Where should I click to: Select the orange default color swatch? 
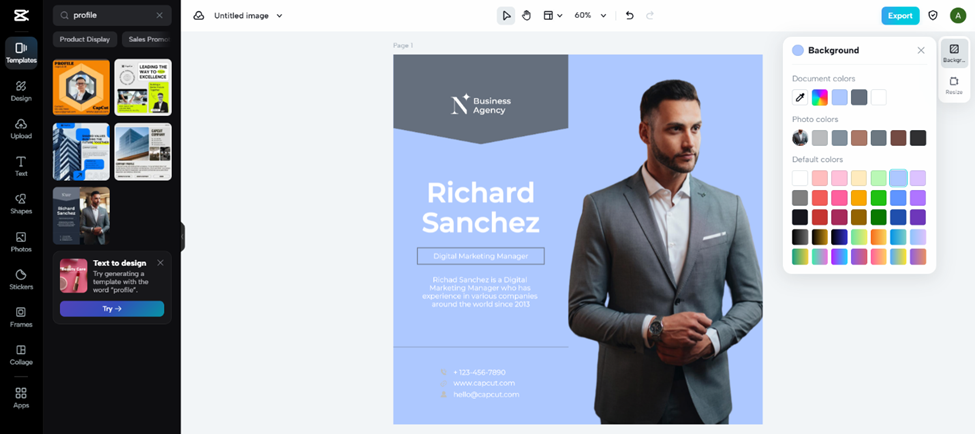(859, 198)
